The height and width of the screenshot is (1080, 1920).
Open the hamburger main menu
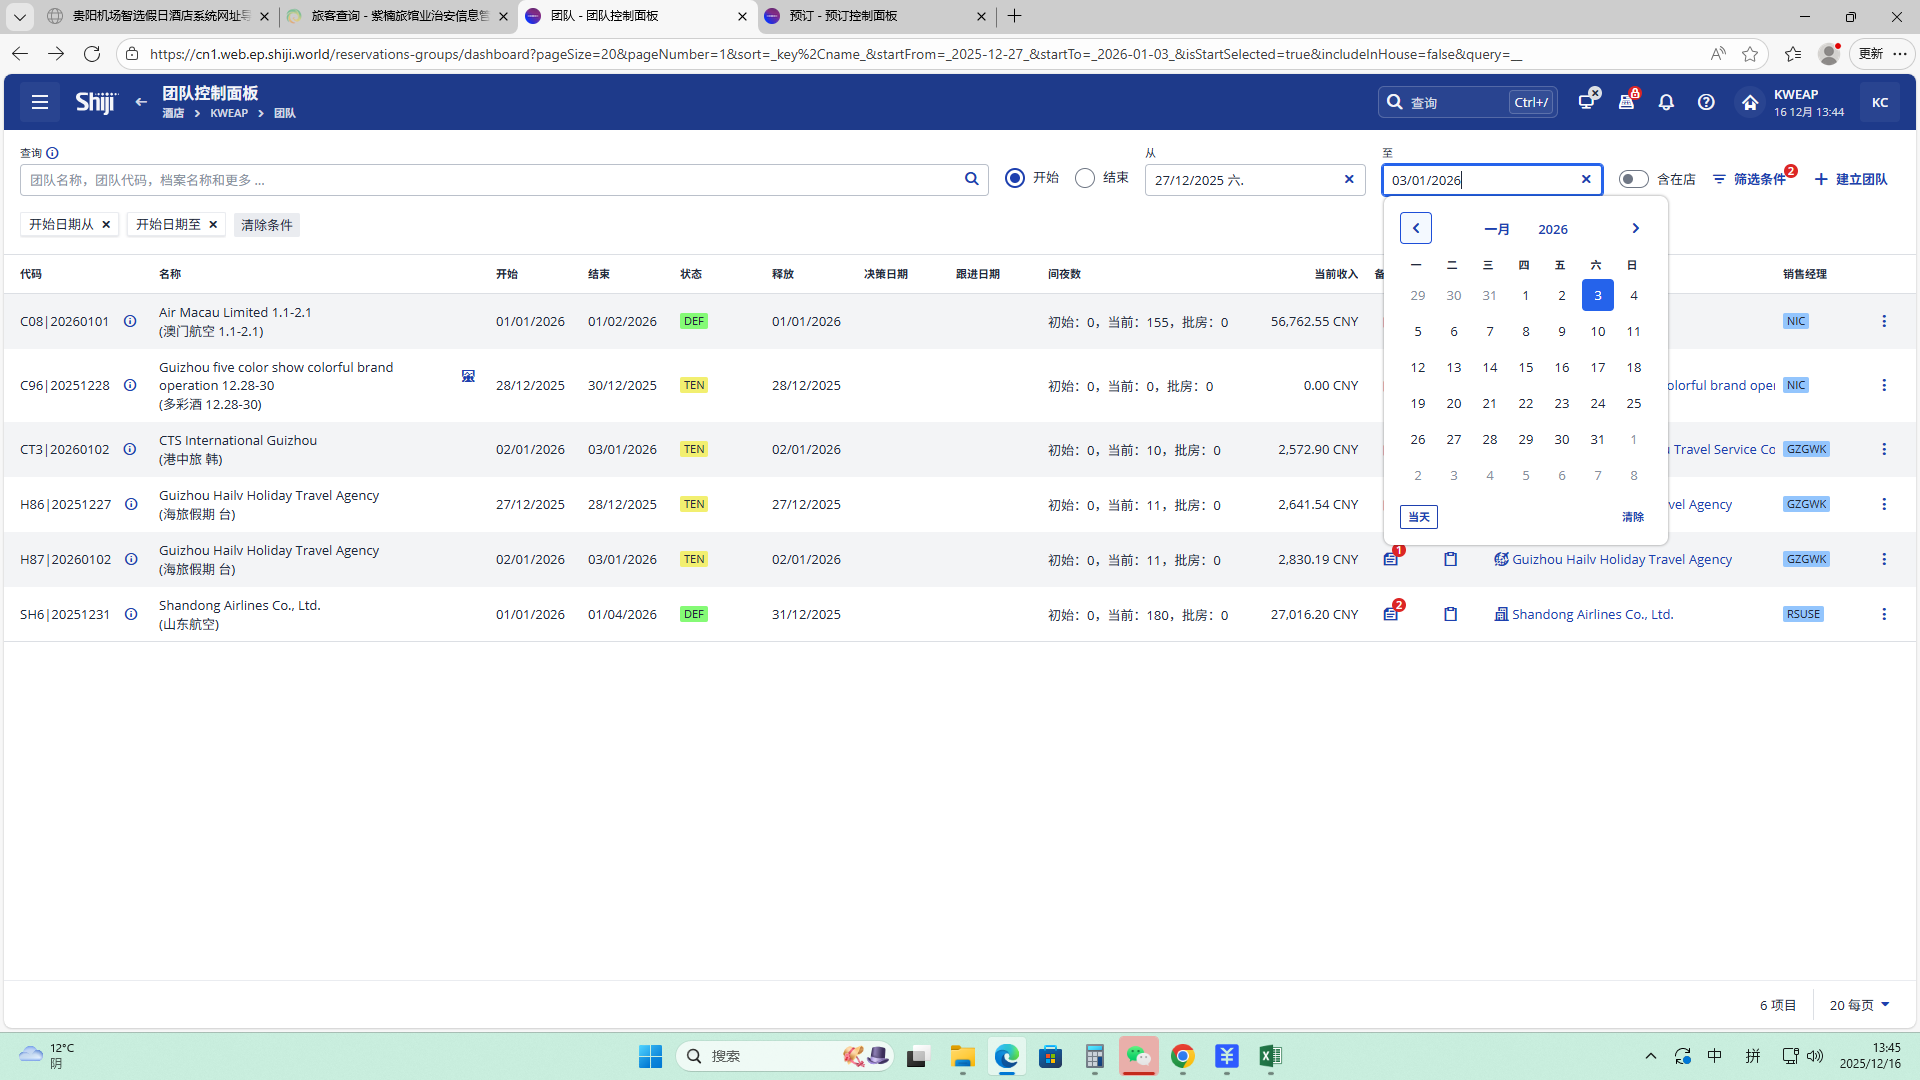coord(40,102)
